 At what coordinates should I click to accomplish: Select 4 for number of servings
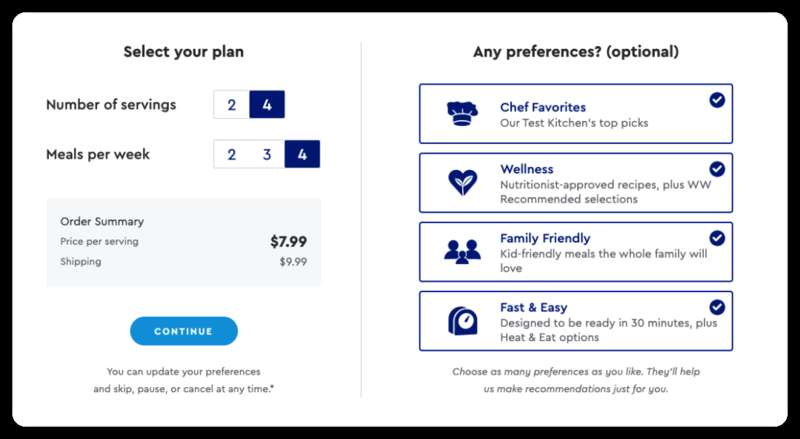click(267, 105)
